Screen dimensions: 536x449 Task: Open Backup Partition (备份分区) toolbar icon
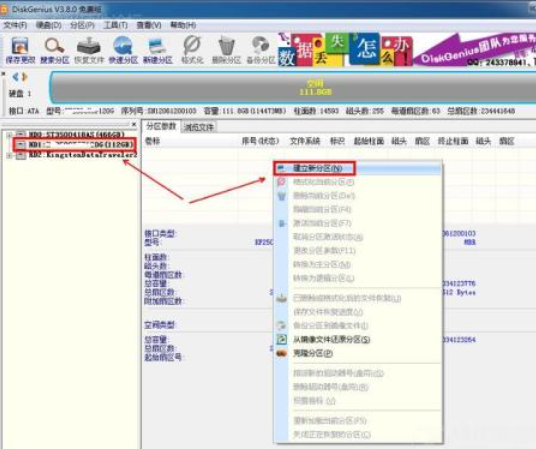[x=261, y=51]
